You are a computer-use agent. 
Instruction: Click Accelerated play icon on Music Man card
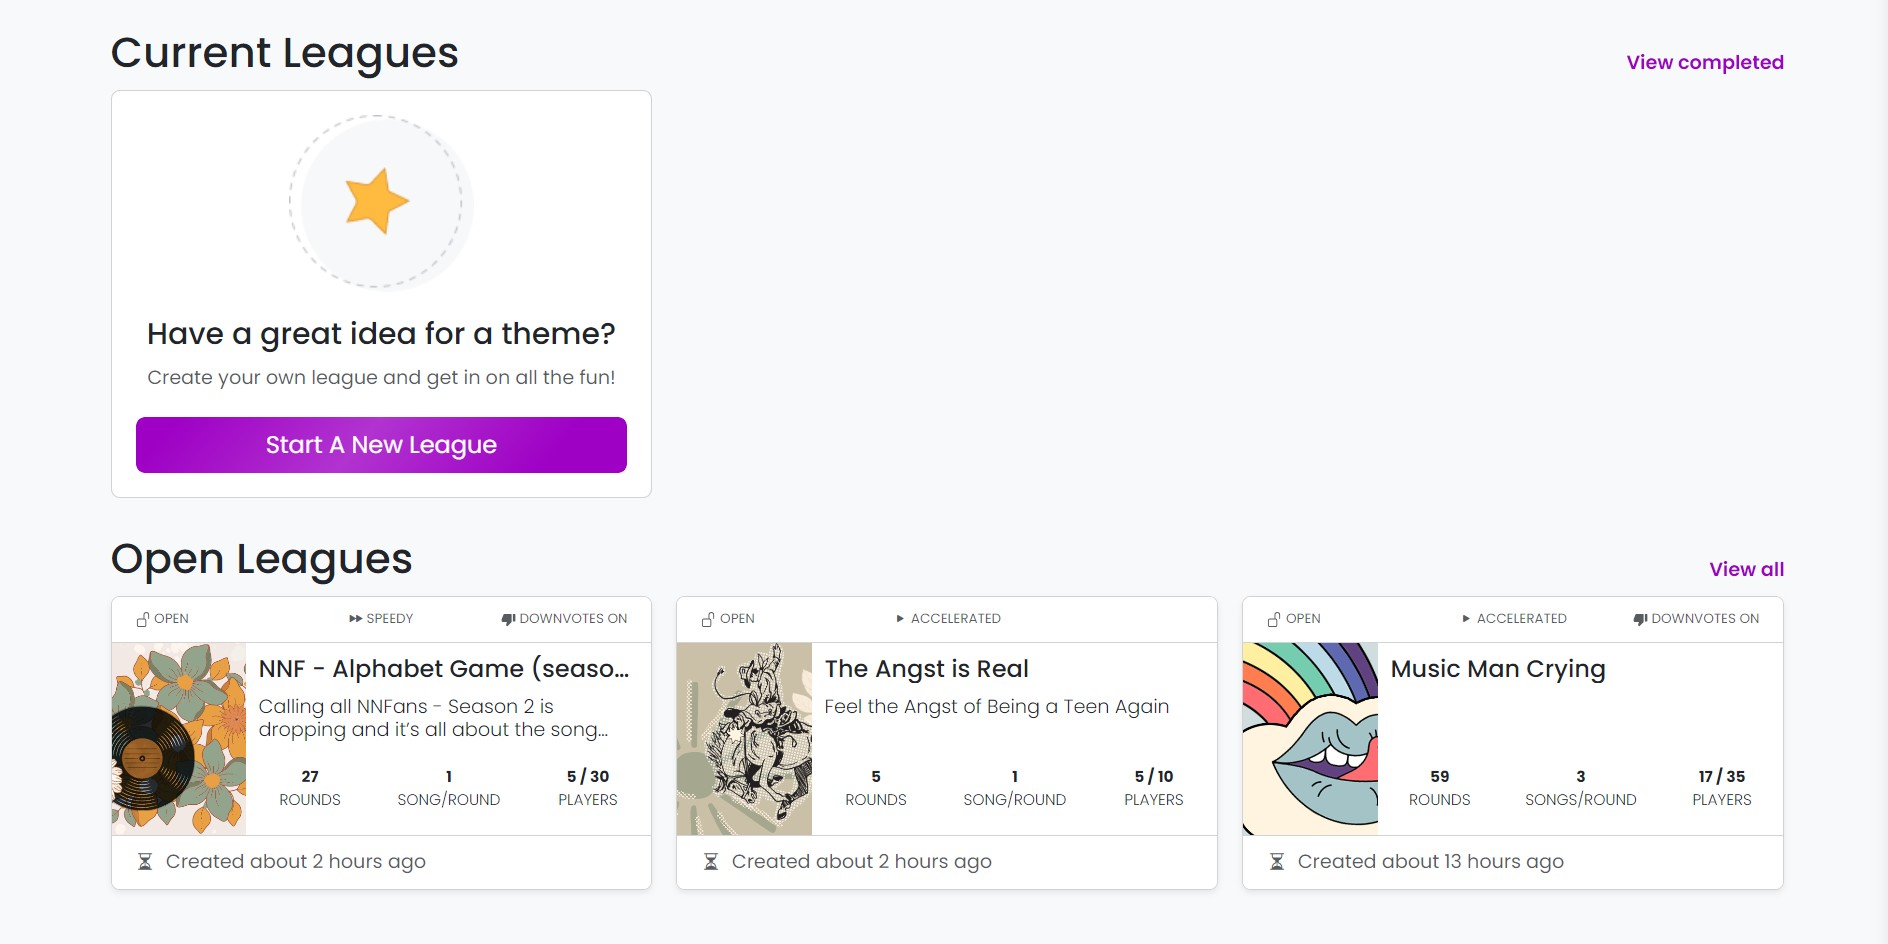[x=1466, y=619]
